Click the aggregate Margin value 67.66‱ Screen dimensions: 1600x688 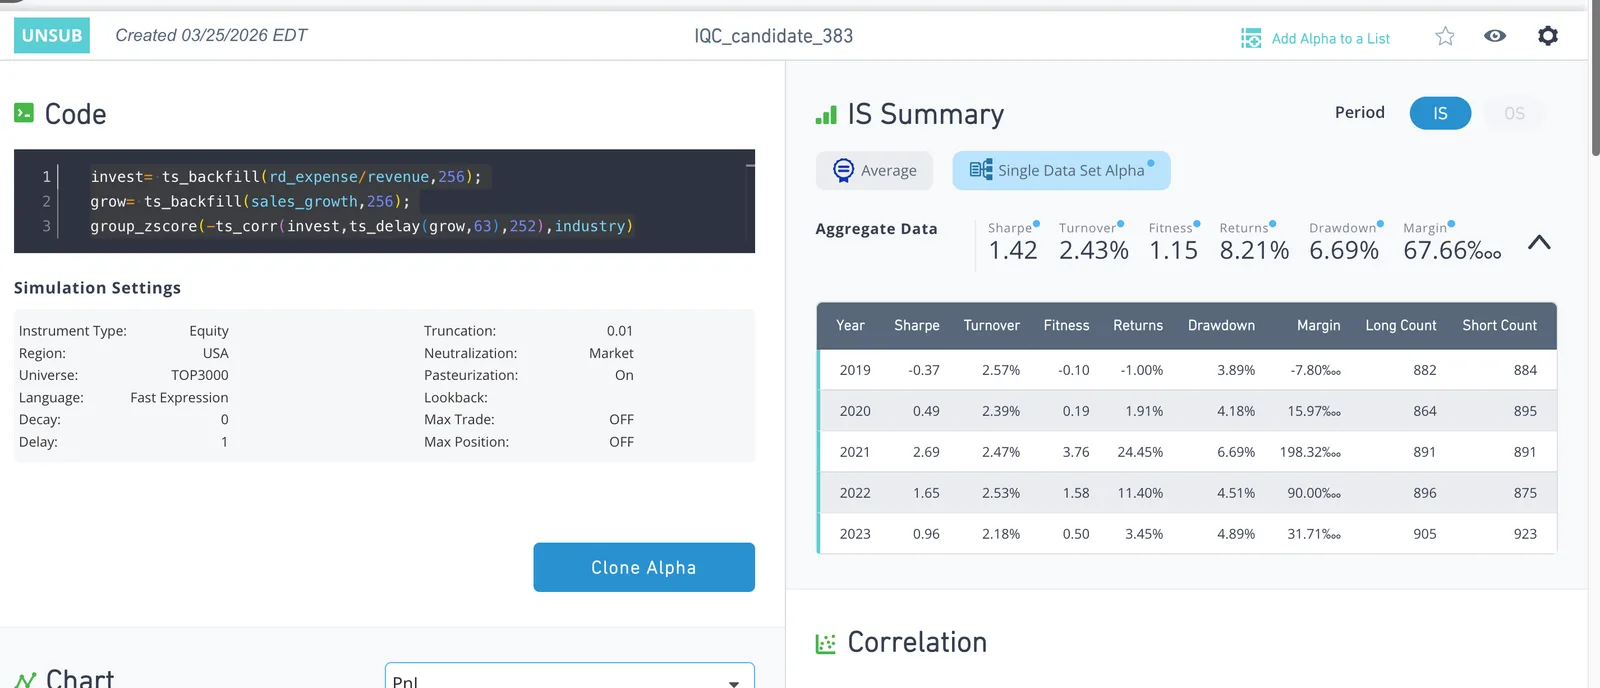pyautogui.click(x=1452, y=250)
